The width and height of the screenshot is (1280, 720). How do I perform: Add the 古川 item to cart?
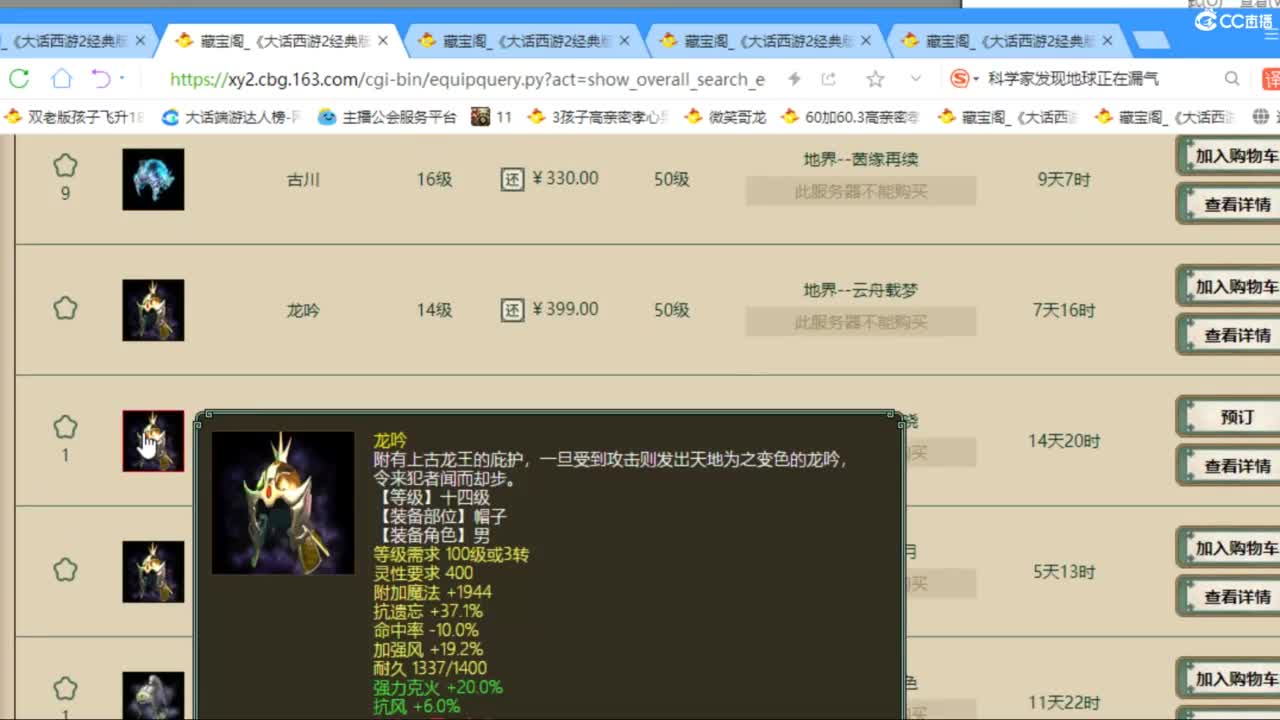pos(1230,156)
